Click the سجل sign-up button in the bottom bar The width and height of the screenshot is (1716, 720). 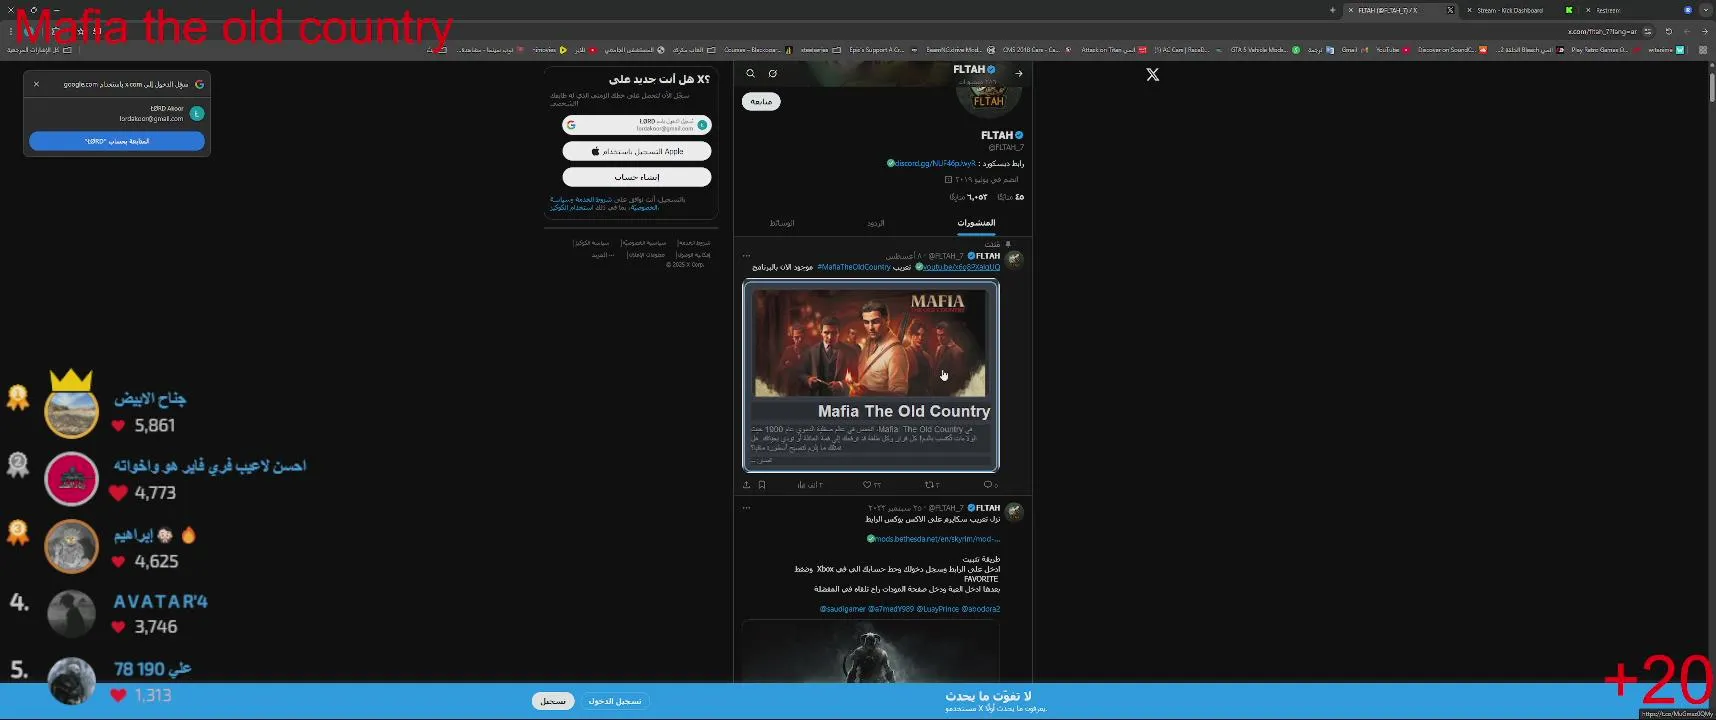click(553, 701)
